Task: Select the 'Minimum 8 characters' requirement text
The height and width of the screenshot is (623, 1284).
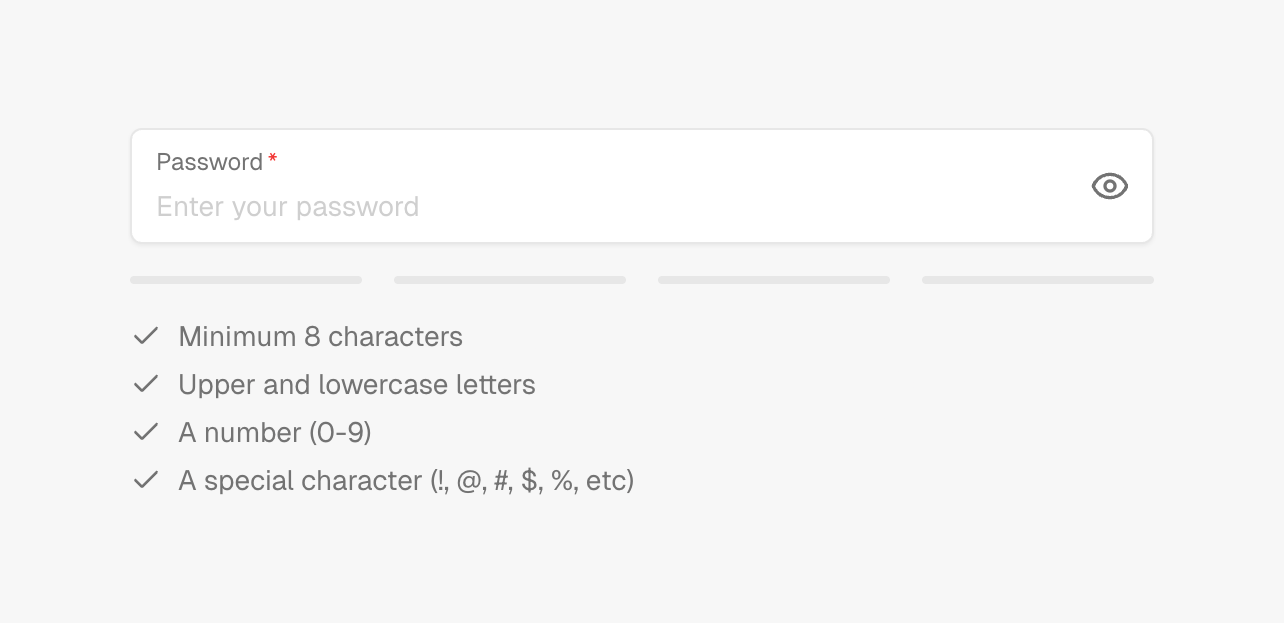Action: (320, 337)
